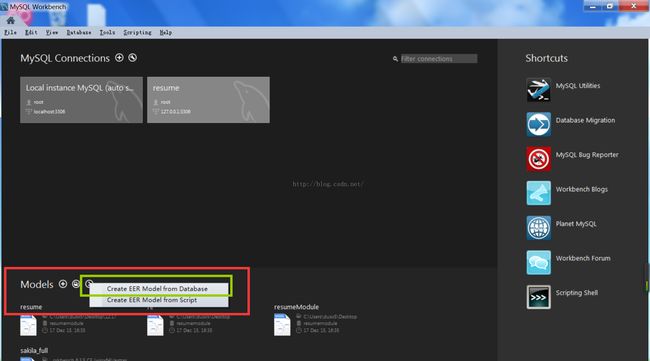This screenshot has height=361, width=650.
Task: Minimize the MySQL Workbench window
Action: 593,6
